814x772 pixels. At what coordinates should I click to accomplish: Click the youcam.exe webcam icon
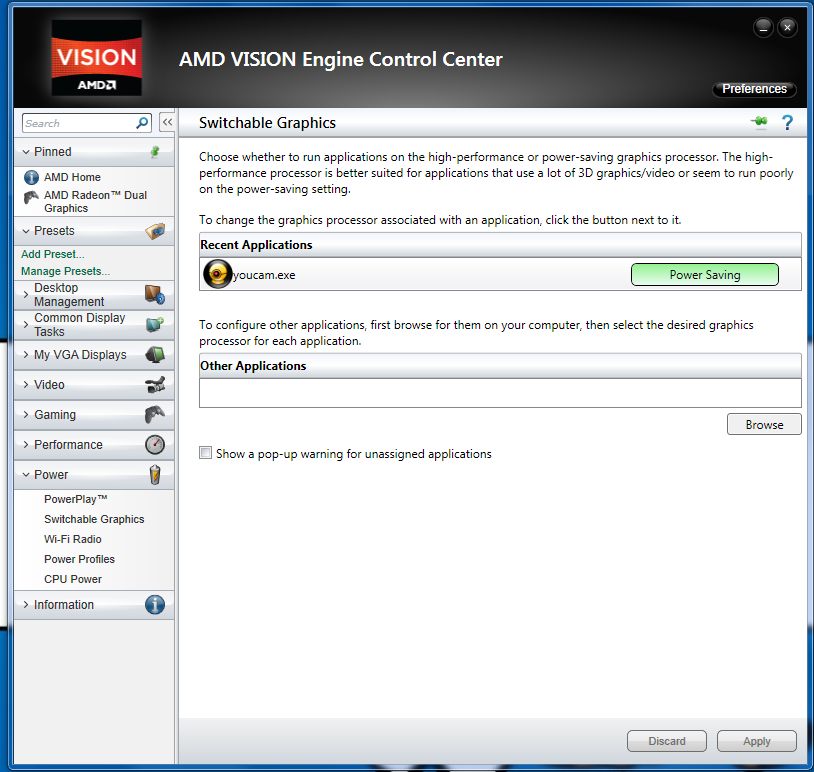point(217,274)
